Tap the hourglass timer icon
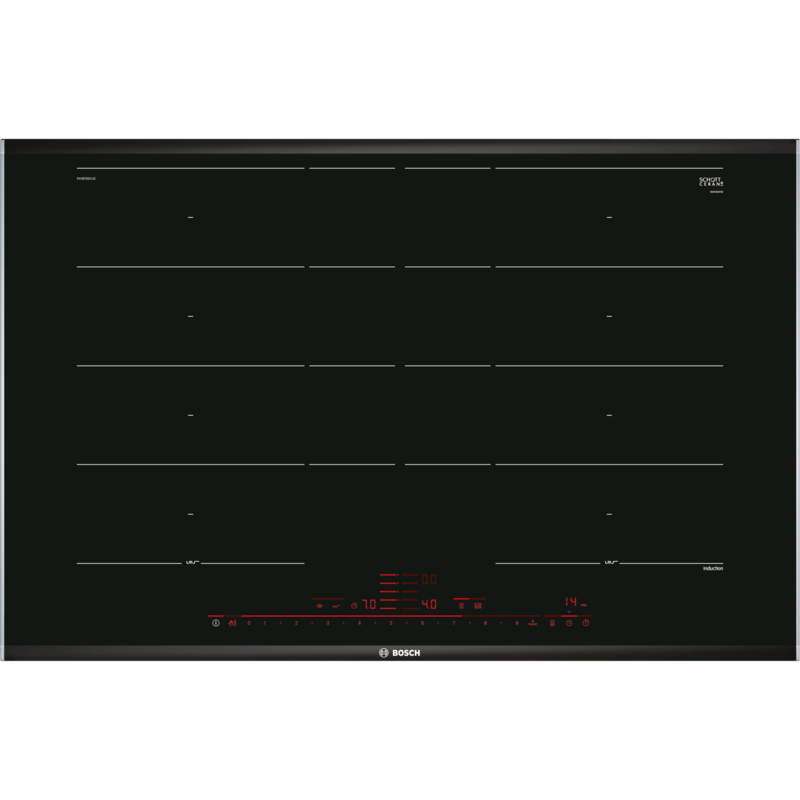800x800 pixels. 552,623
